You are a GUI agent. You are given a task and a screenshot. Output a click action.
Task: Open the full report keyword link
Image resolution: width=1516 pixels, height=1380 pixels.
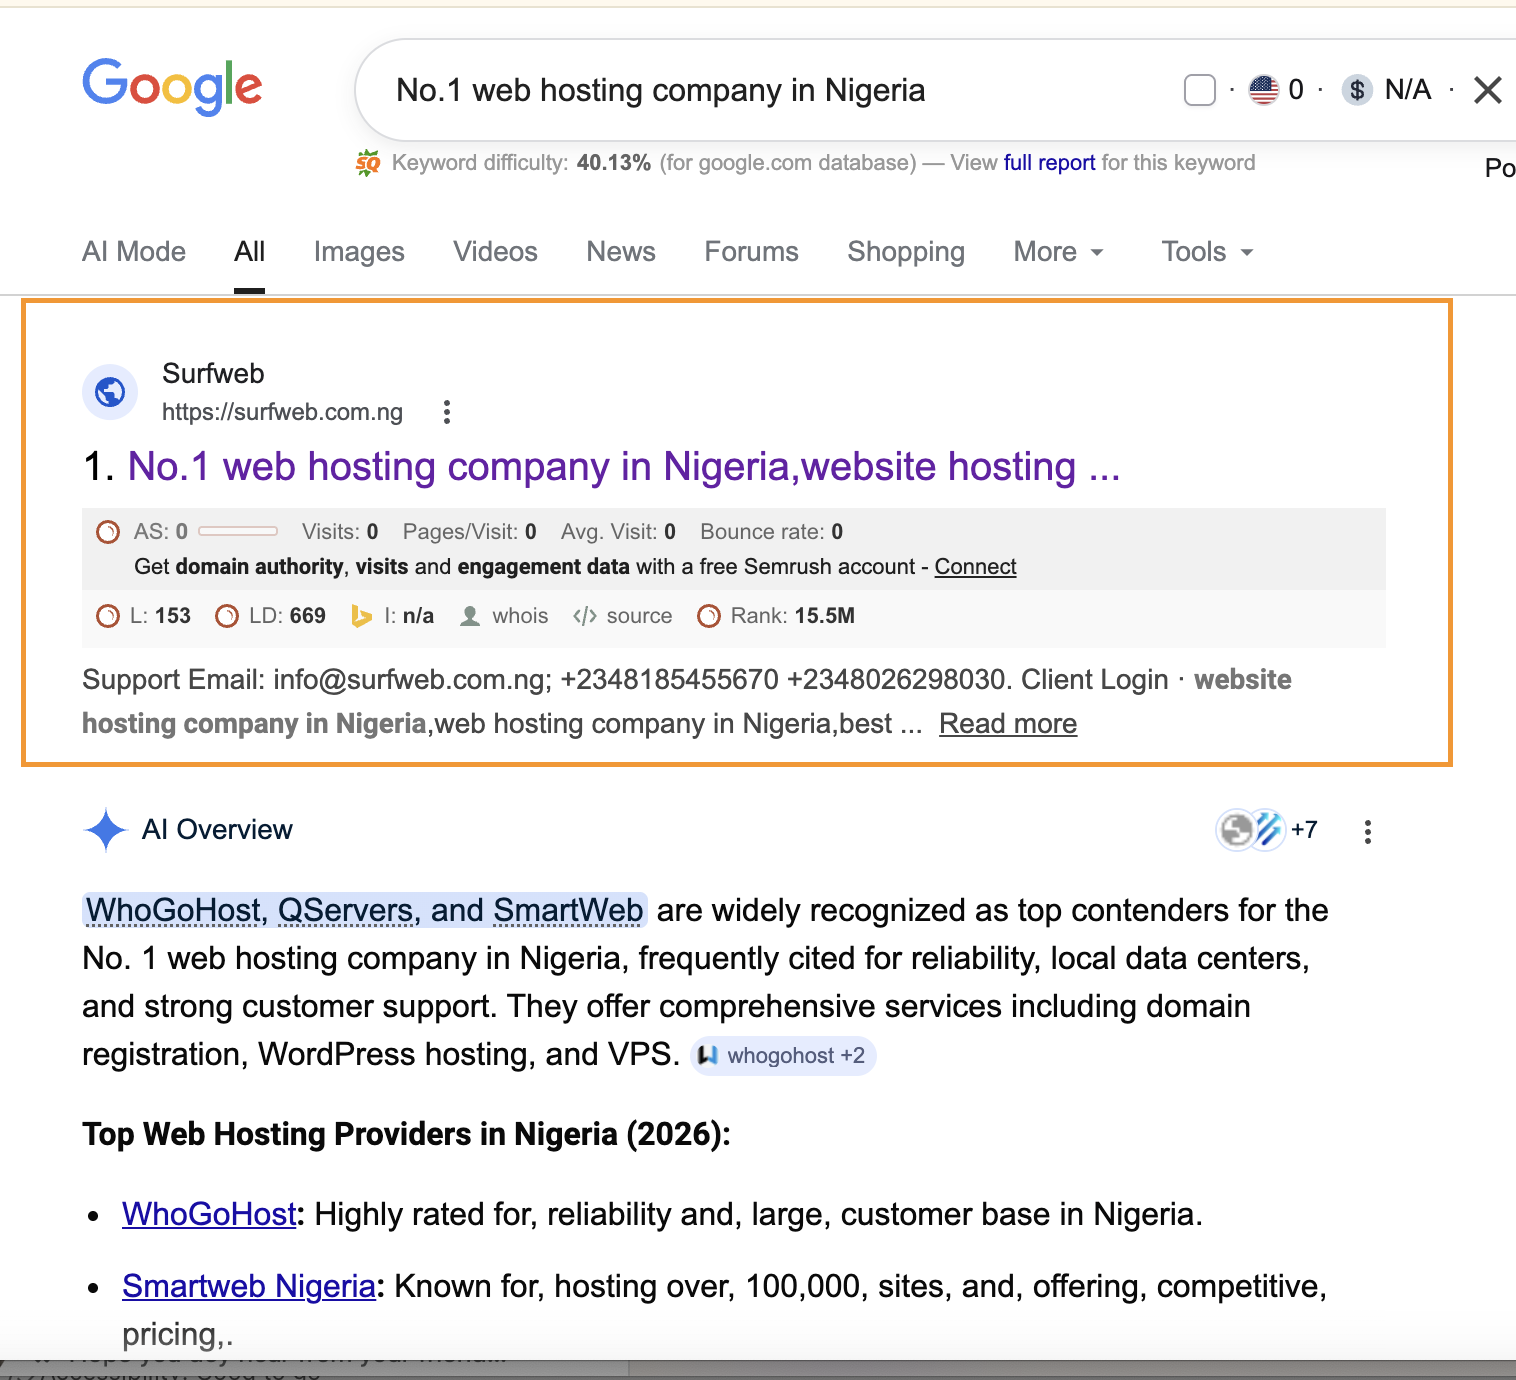point(1049,163)
